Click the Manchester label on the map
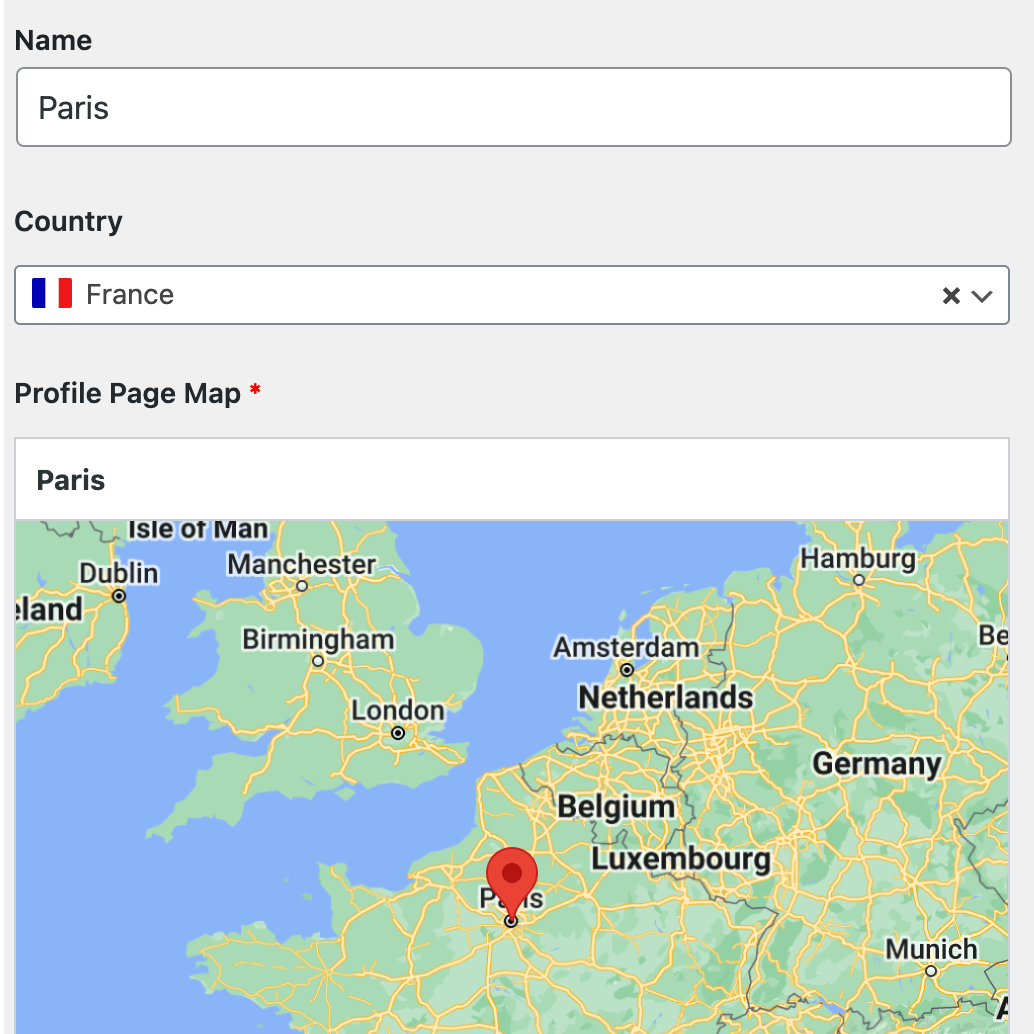Screen dimensions: 1034x1034 (x=301, y=564)
